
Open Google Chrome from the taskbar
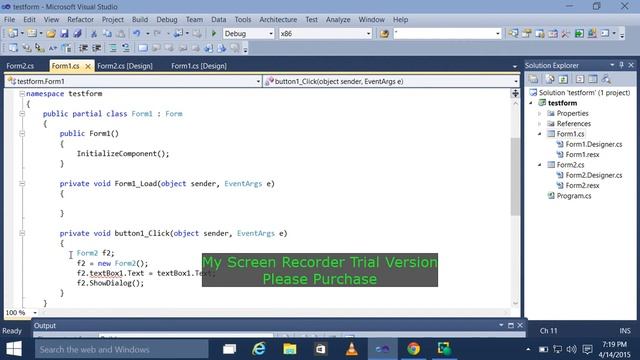[413, 349]
